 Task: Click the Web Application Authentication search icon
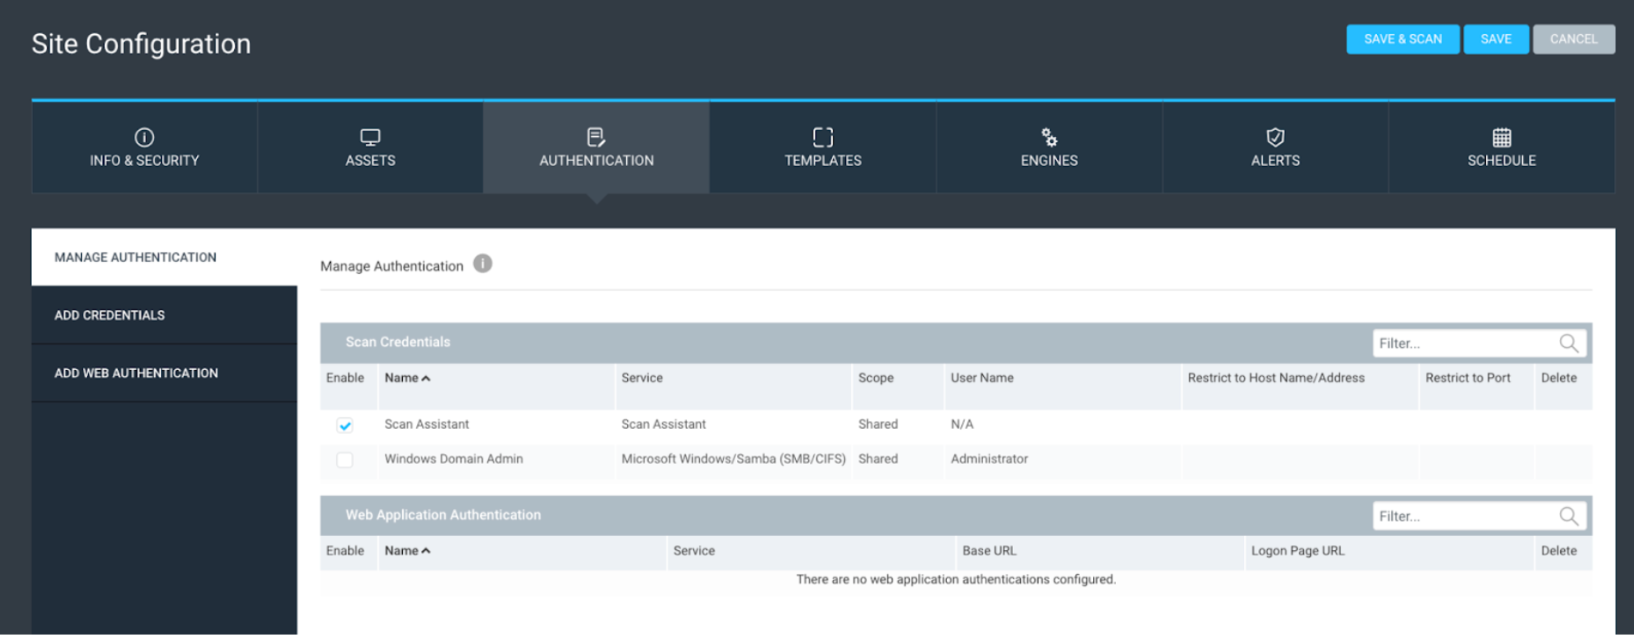coord(1568,516)
